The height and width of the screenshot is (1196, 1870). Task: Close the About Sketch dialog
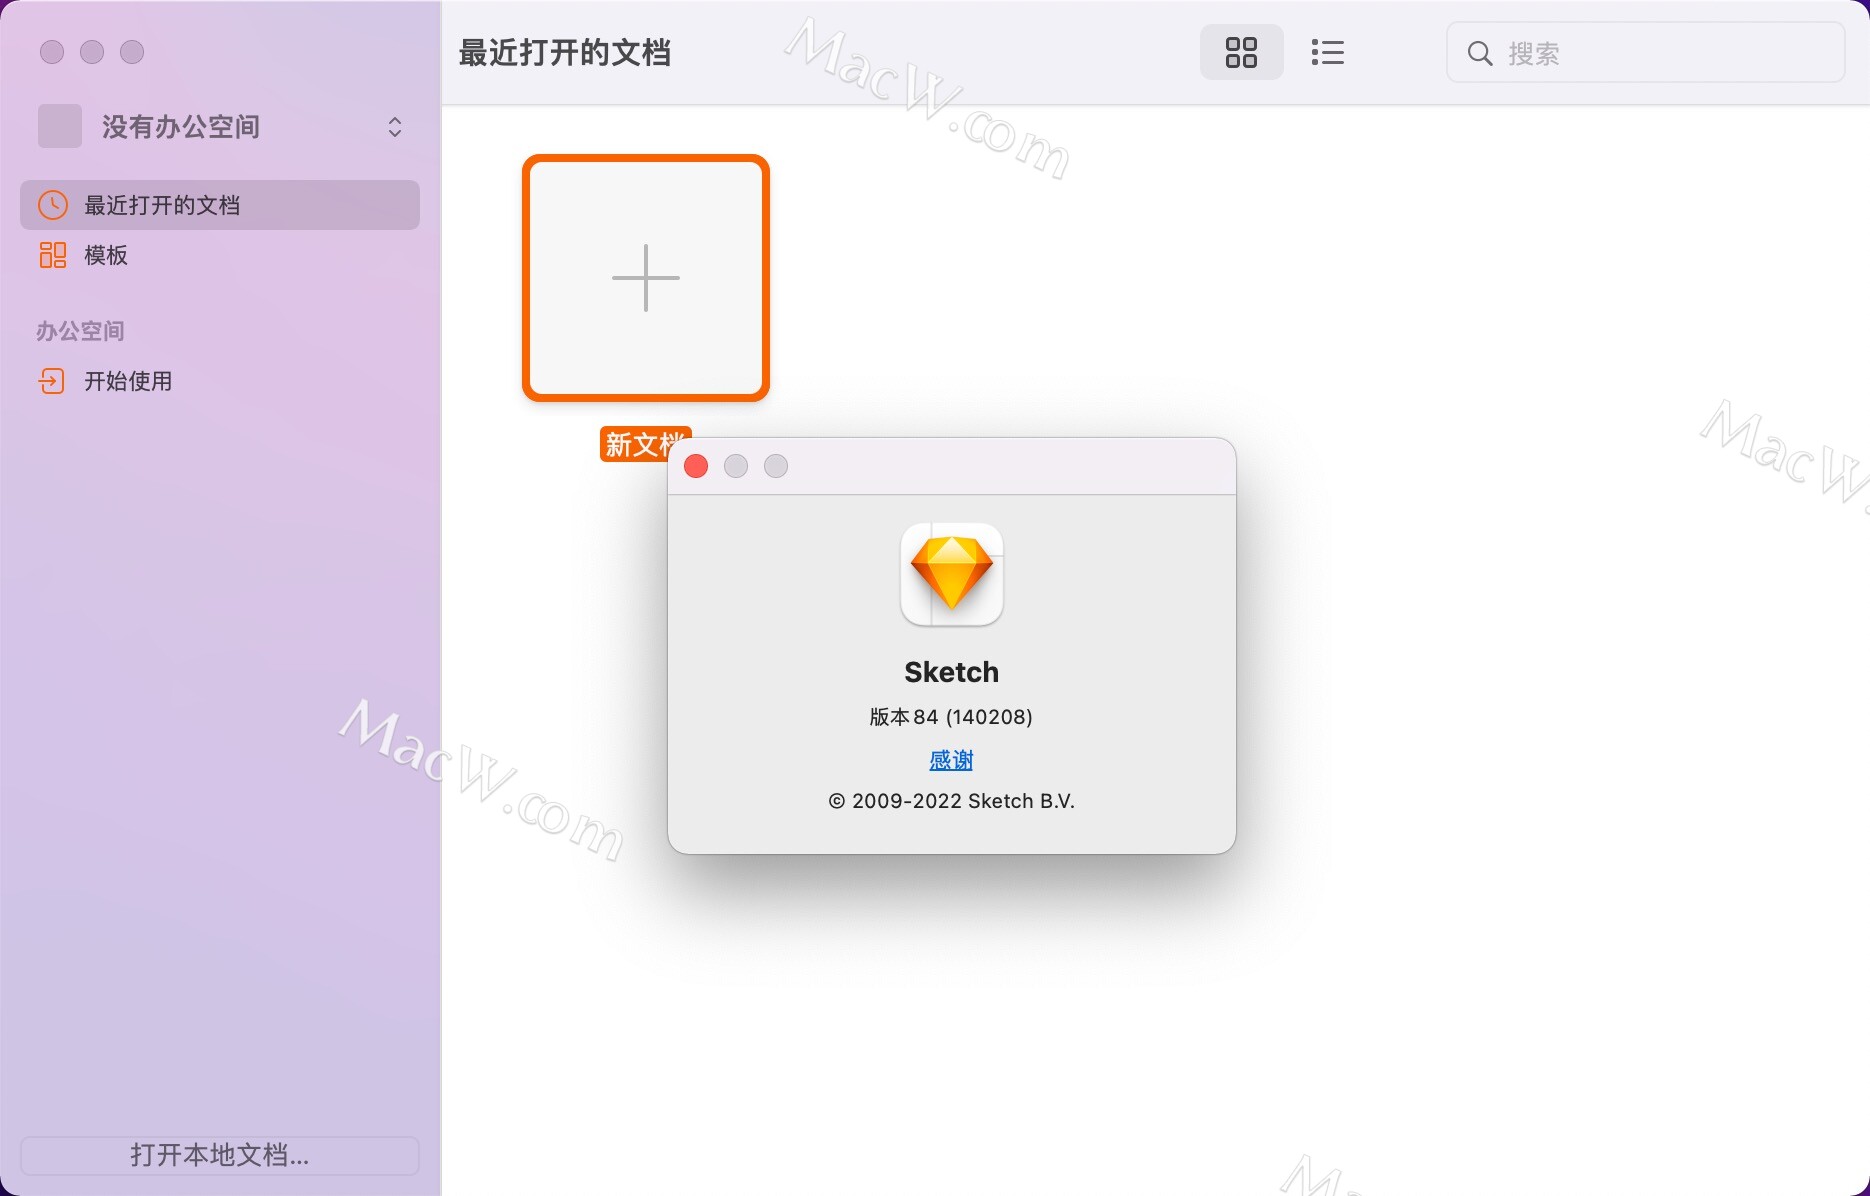[x=696, y=466]
